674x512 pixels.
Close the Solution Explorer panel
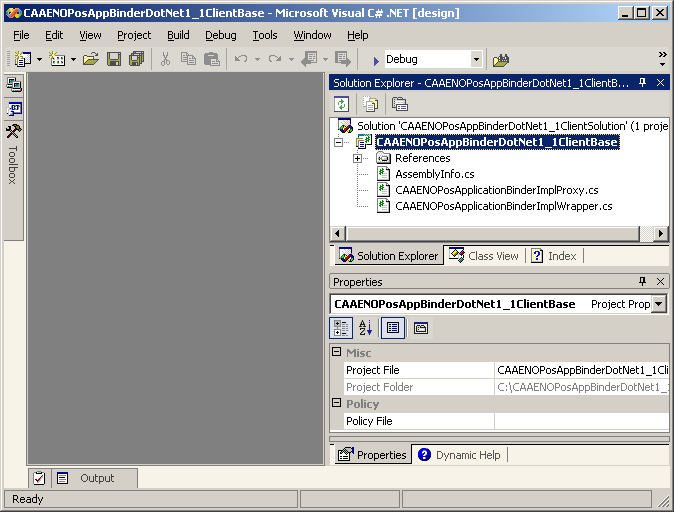pyautogui.click(x=661, y=83)
